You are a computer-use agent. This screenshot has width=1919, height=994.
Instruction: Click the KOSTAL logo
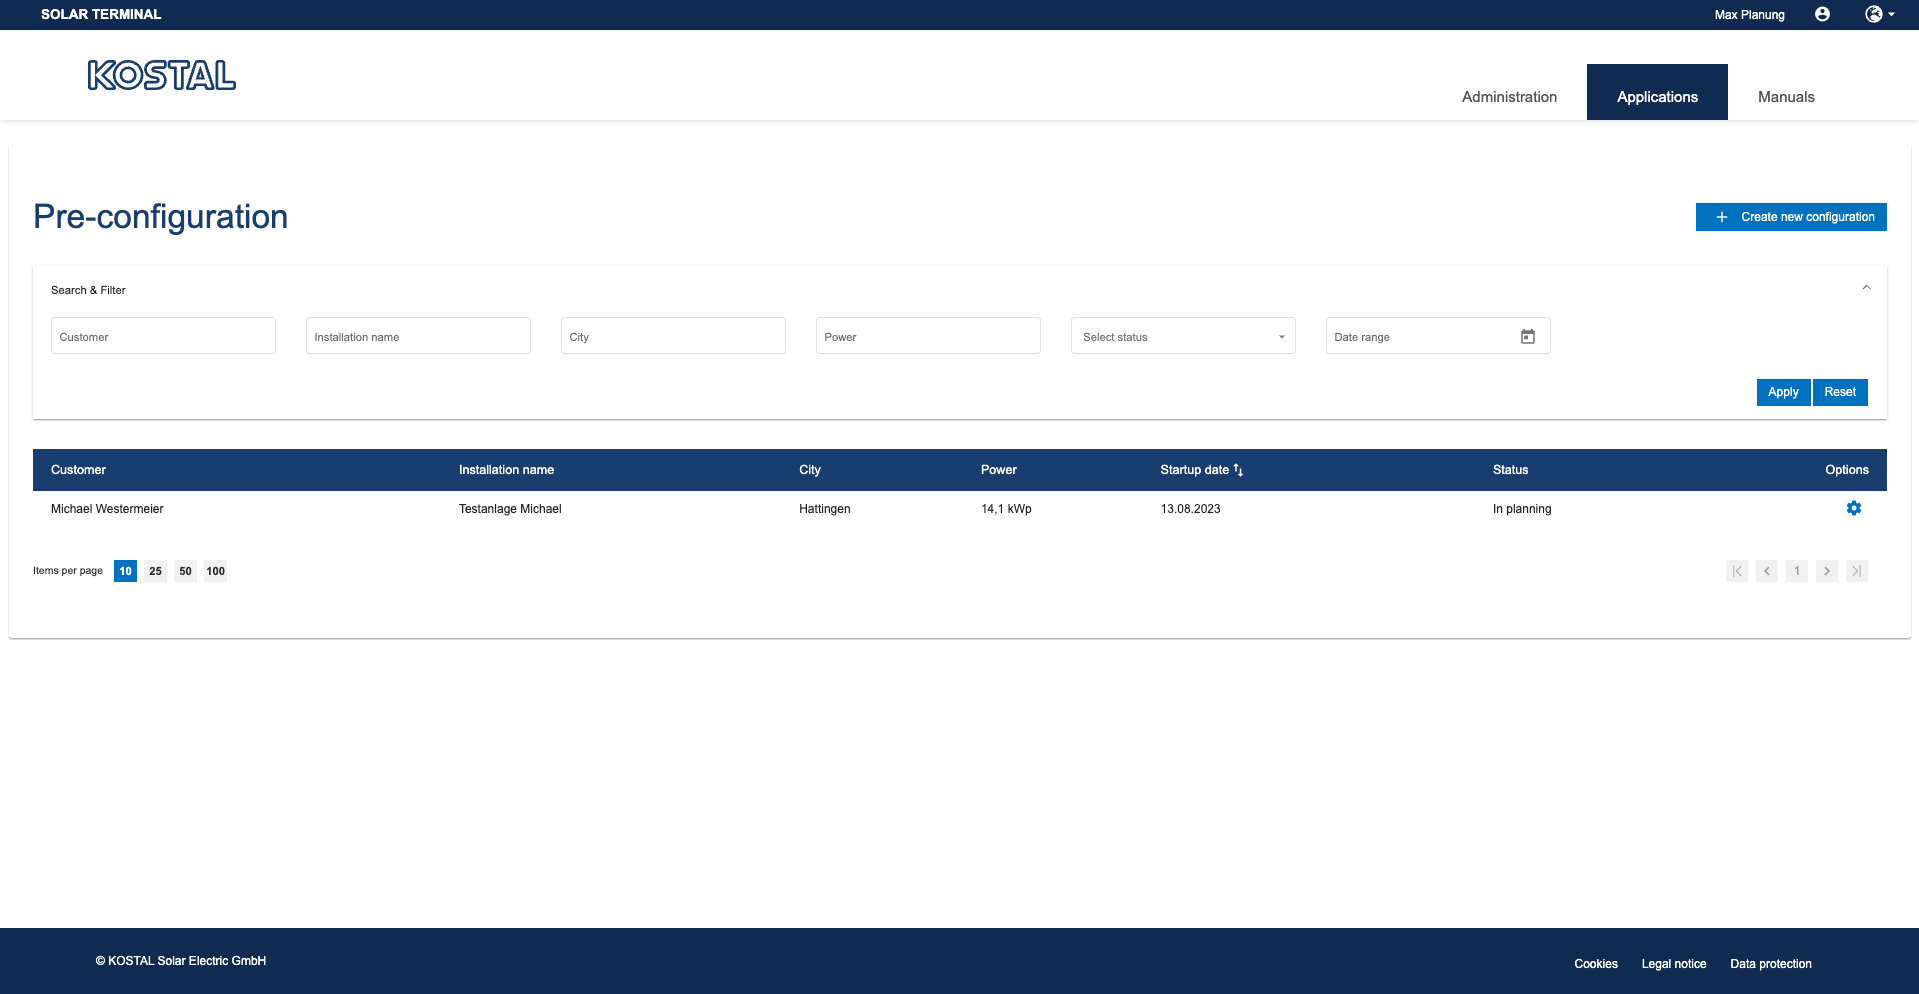click(x=161, y=75)
